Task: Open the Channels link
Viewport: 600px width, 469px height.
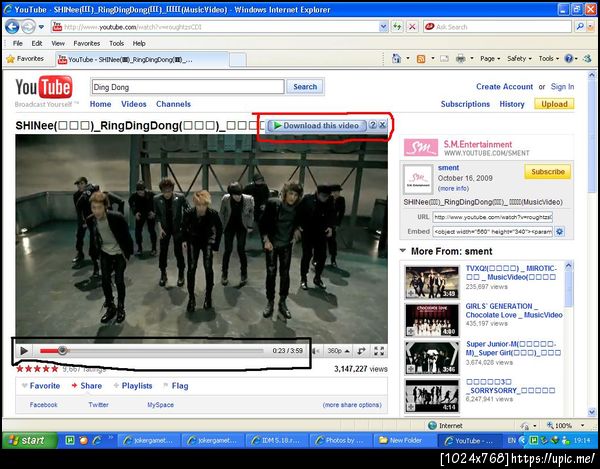Action: click(x=173, y=104)
